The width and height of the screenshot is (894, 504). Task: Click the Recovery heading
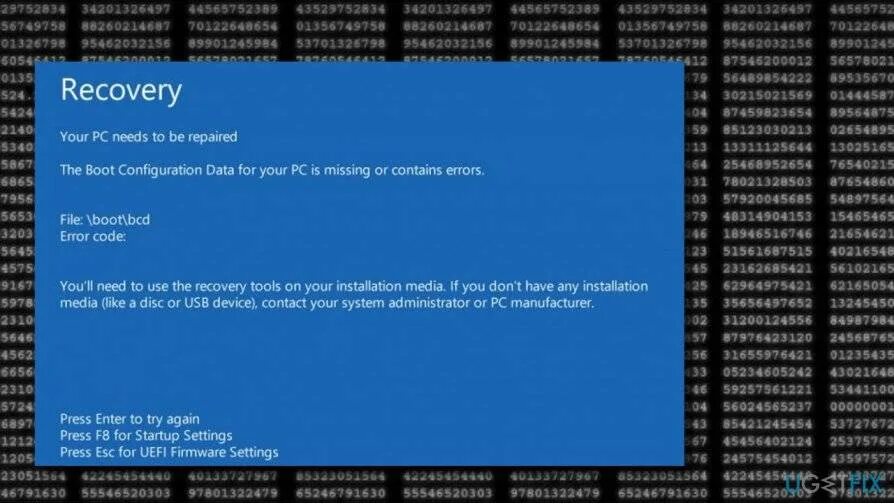pyautogui.click(x=121, y=91)
